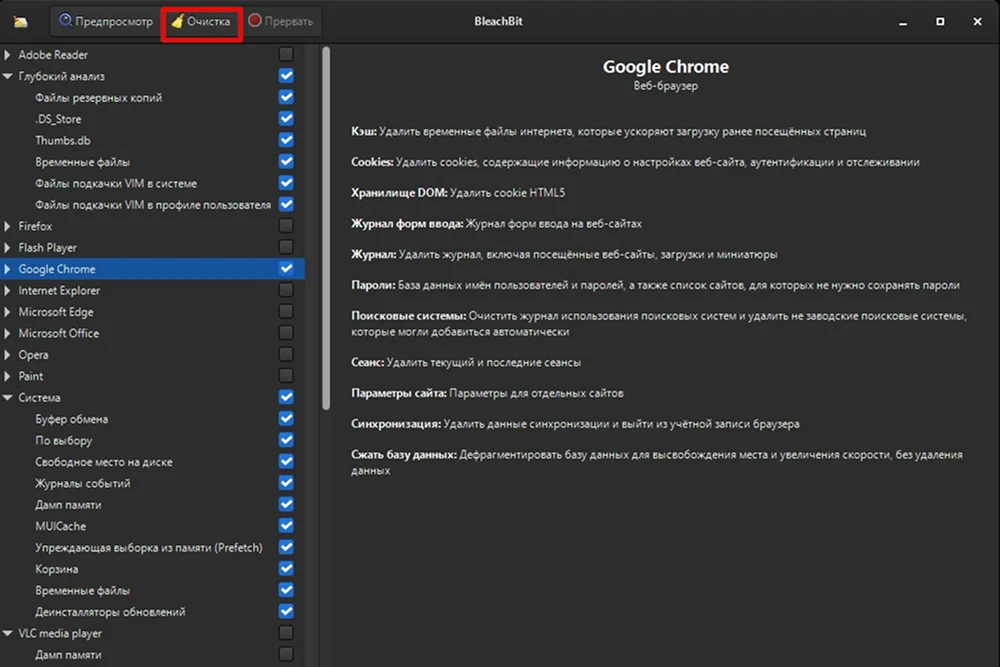Click the BleachBit app menu icon

21,21
